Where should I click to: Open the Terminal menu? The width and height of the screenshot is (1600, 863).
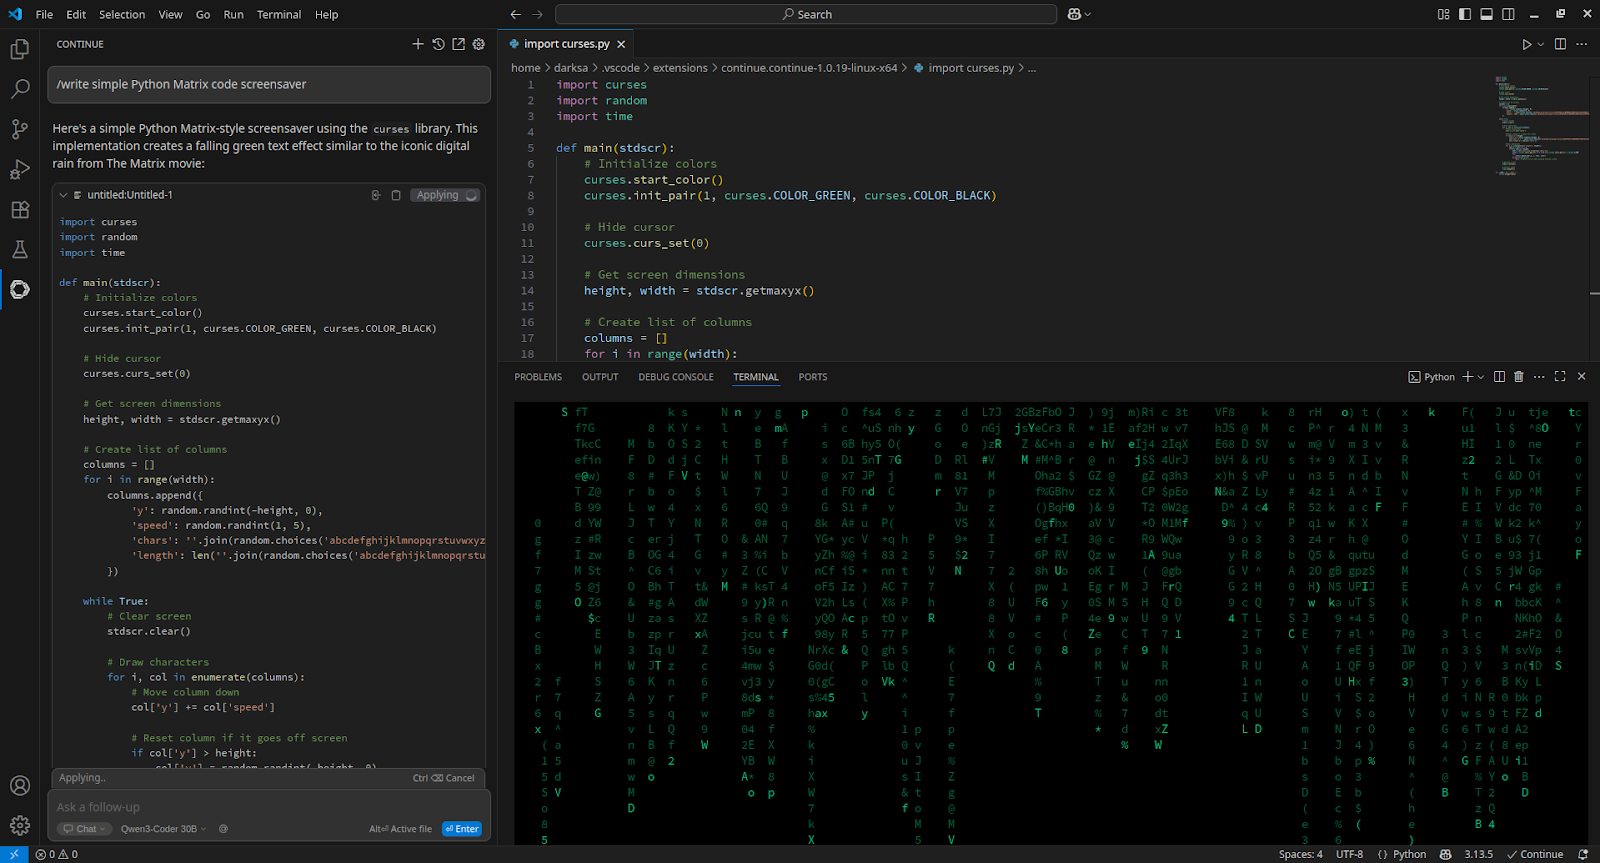coord(278,14)
